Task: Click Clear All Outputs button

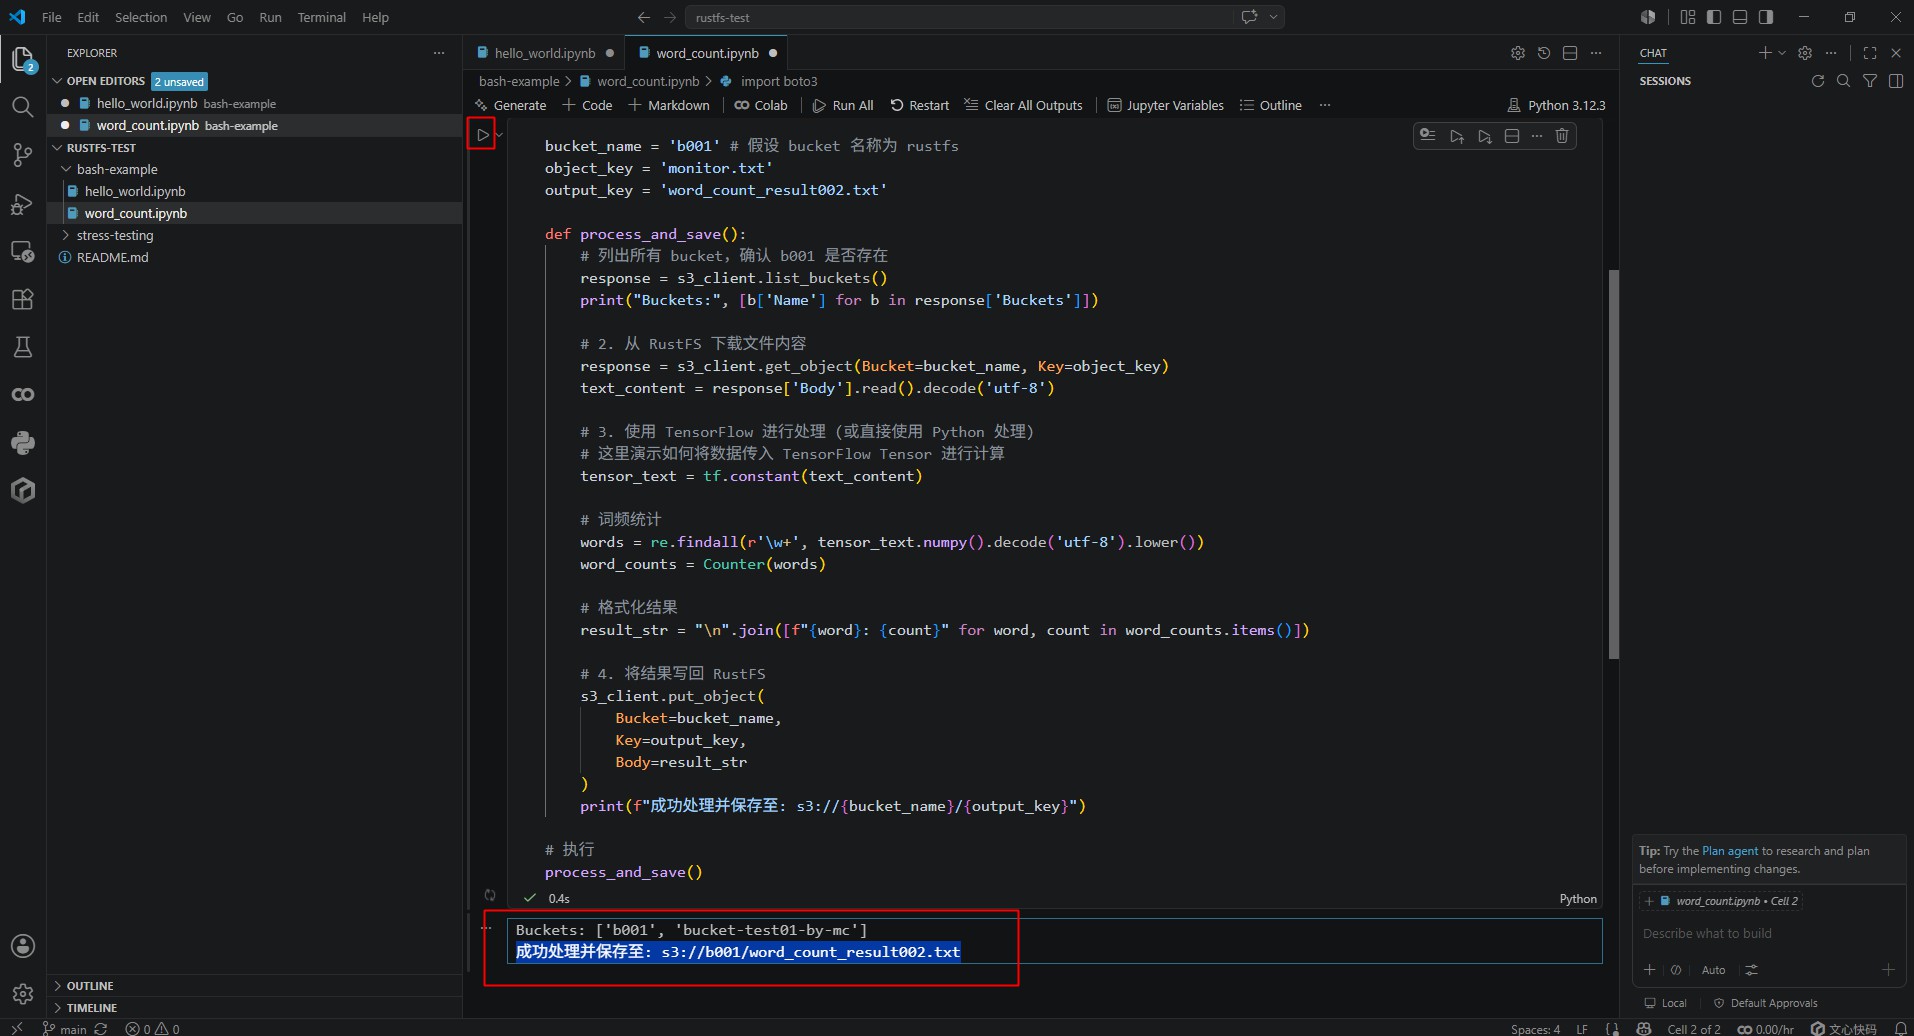Action: (1023, 105)
